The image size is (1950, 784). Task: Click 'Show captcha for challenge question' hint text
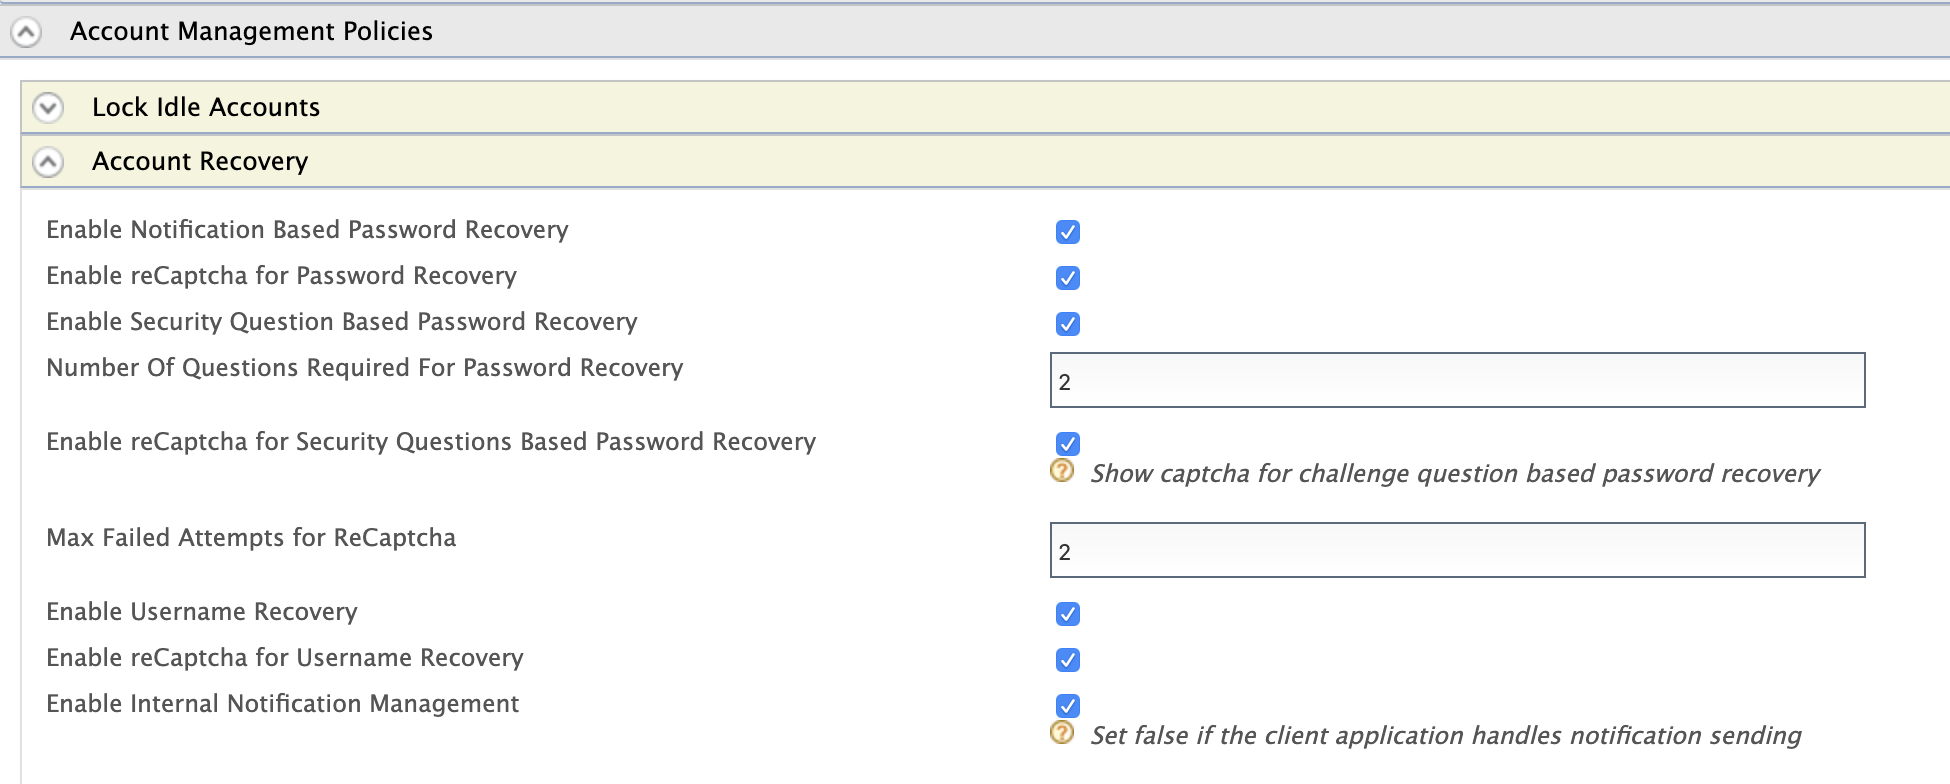pos(1455,474)
